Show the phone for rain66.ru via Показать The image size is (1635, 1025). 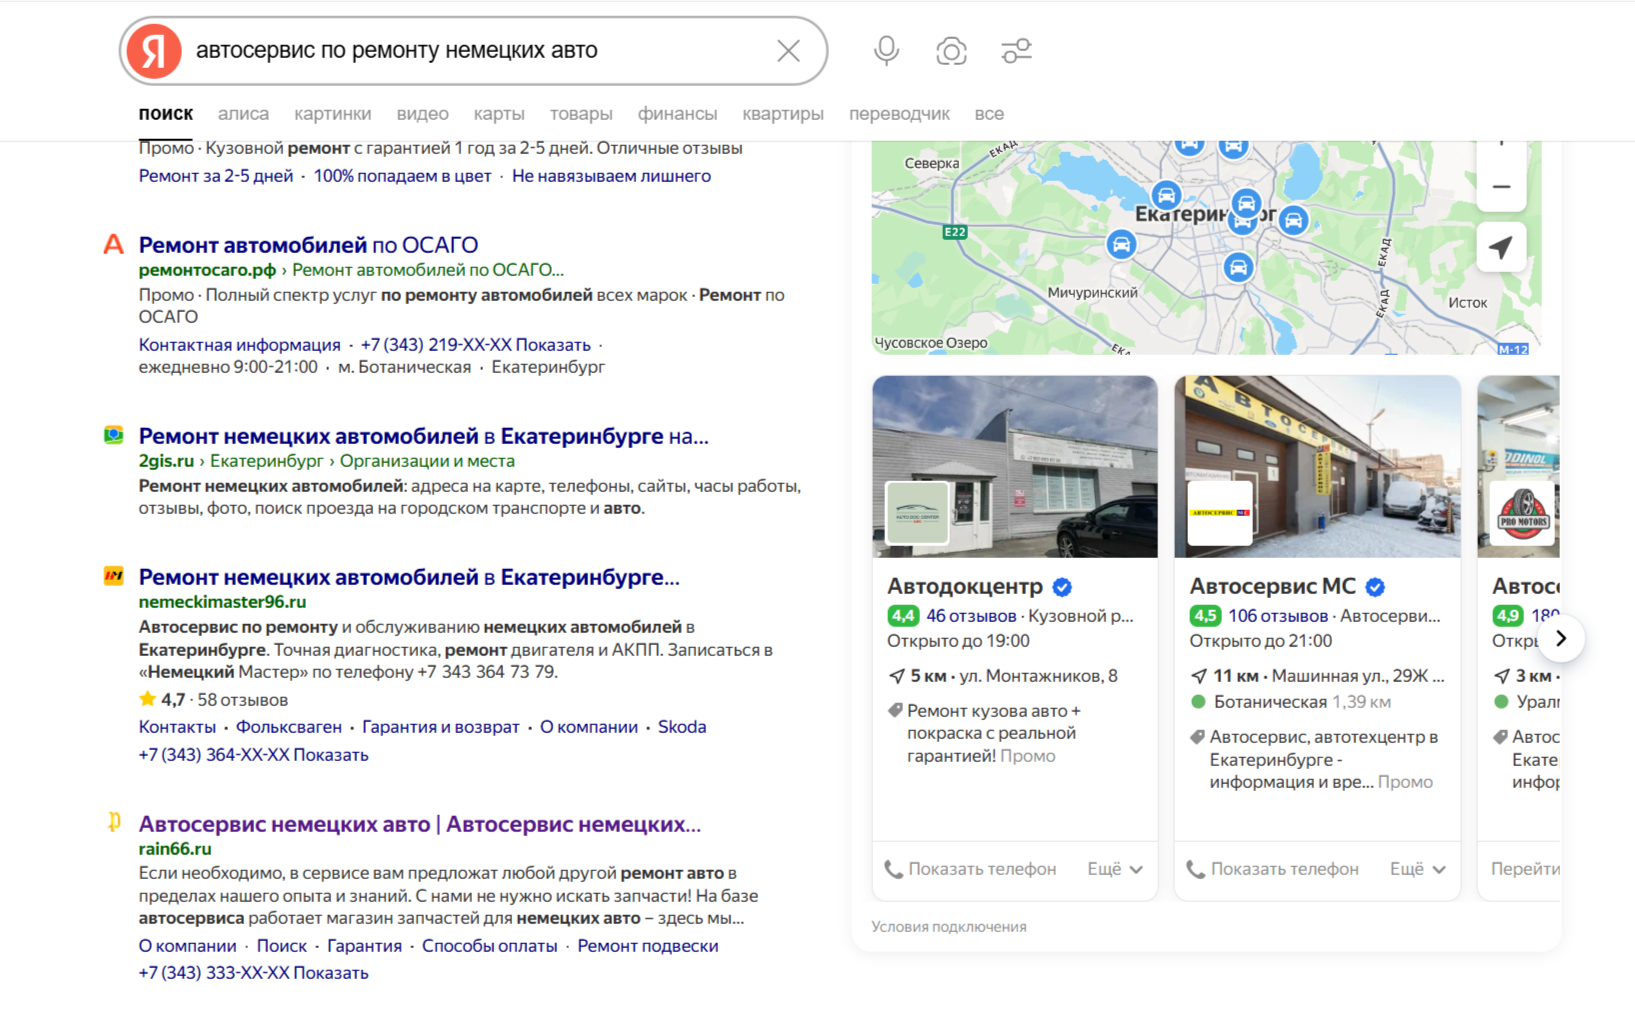click(x=329, y=971)
